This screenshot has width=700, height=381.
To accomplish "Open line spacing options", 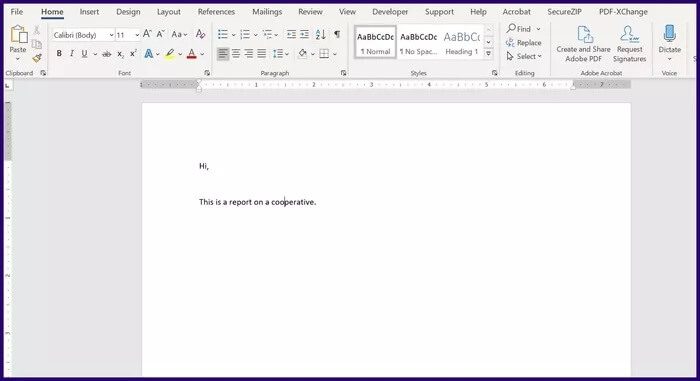I will [281, 54].
